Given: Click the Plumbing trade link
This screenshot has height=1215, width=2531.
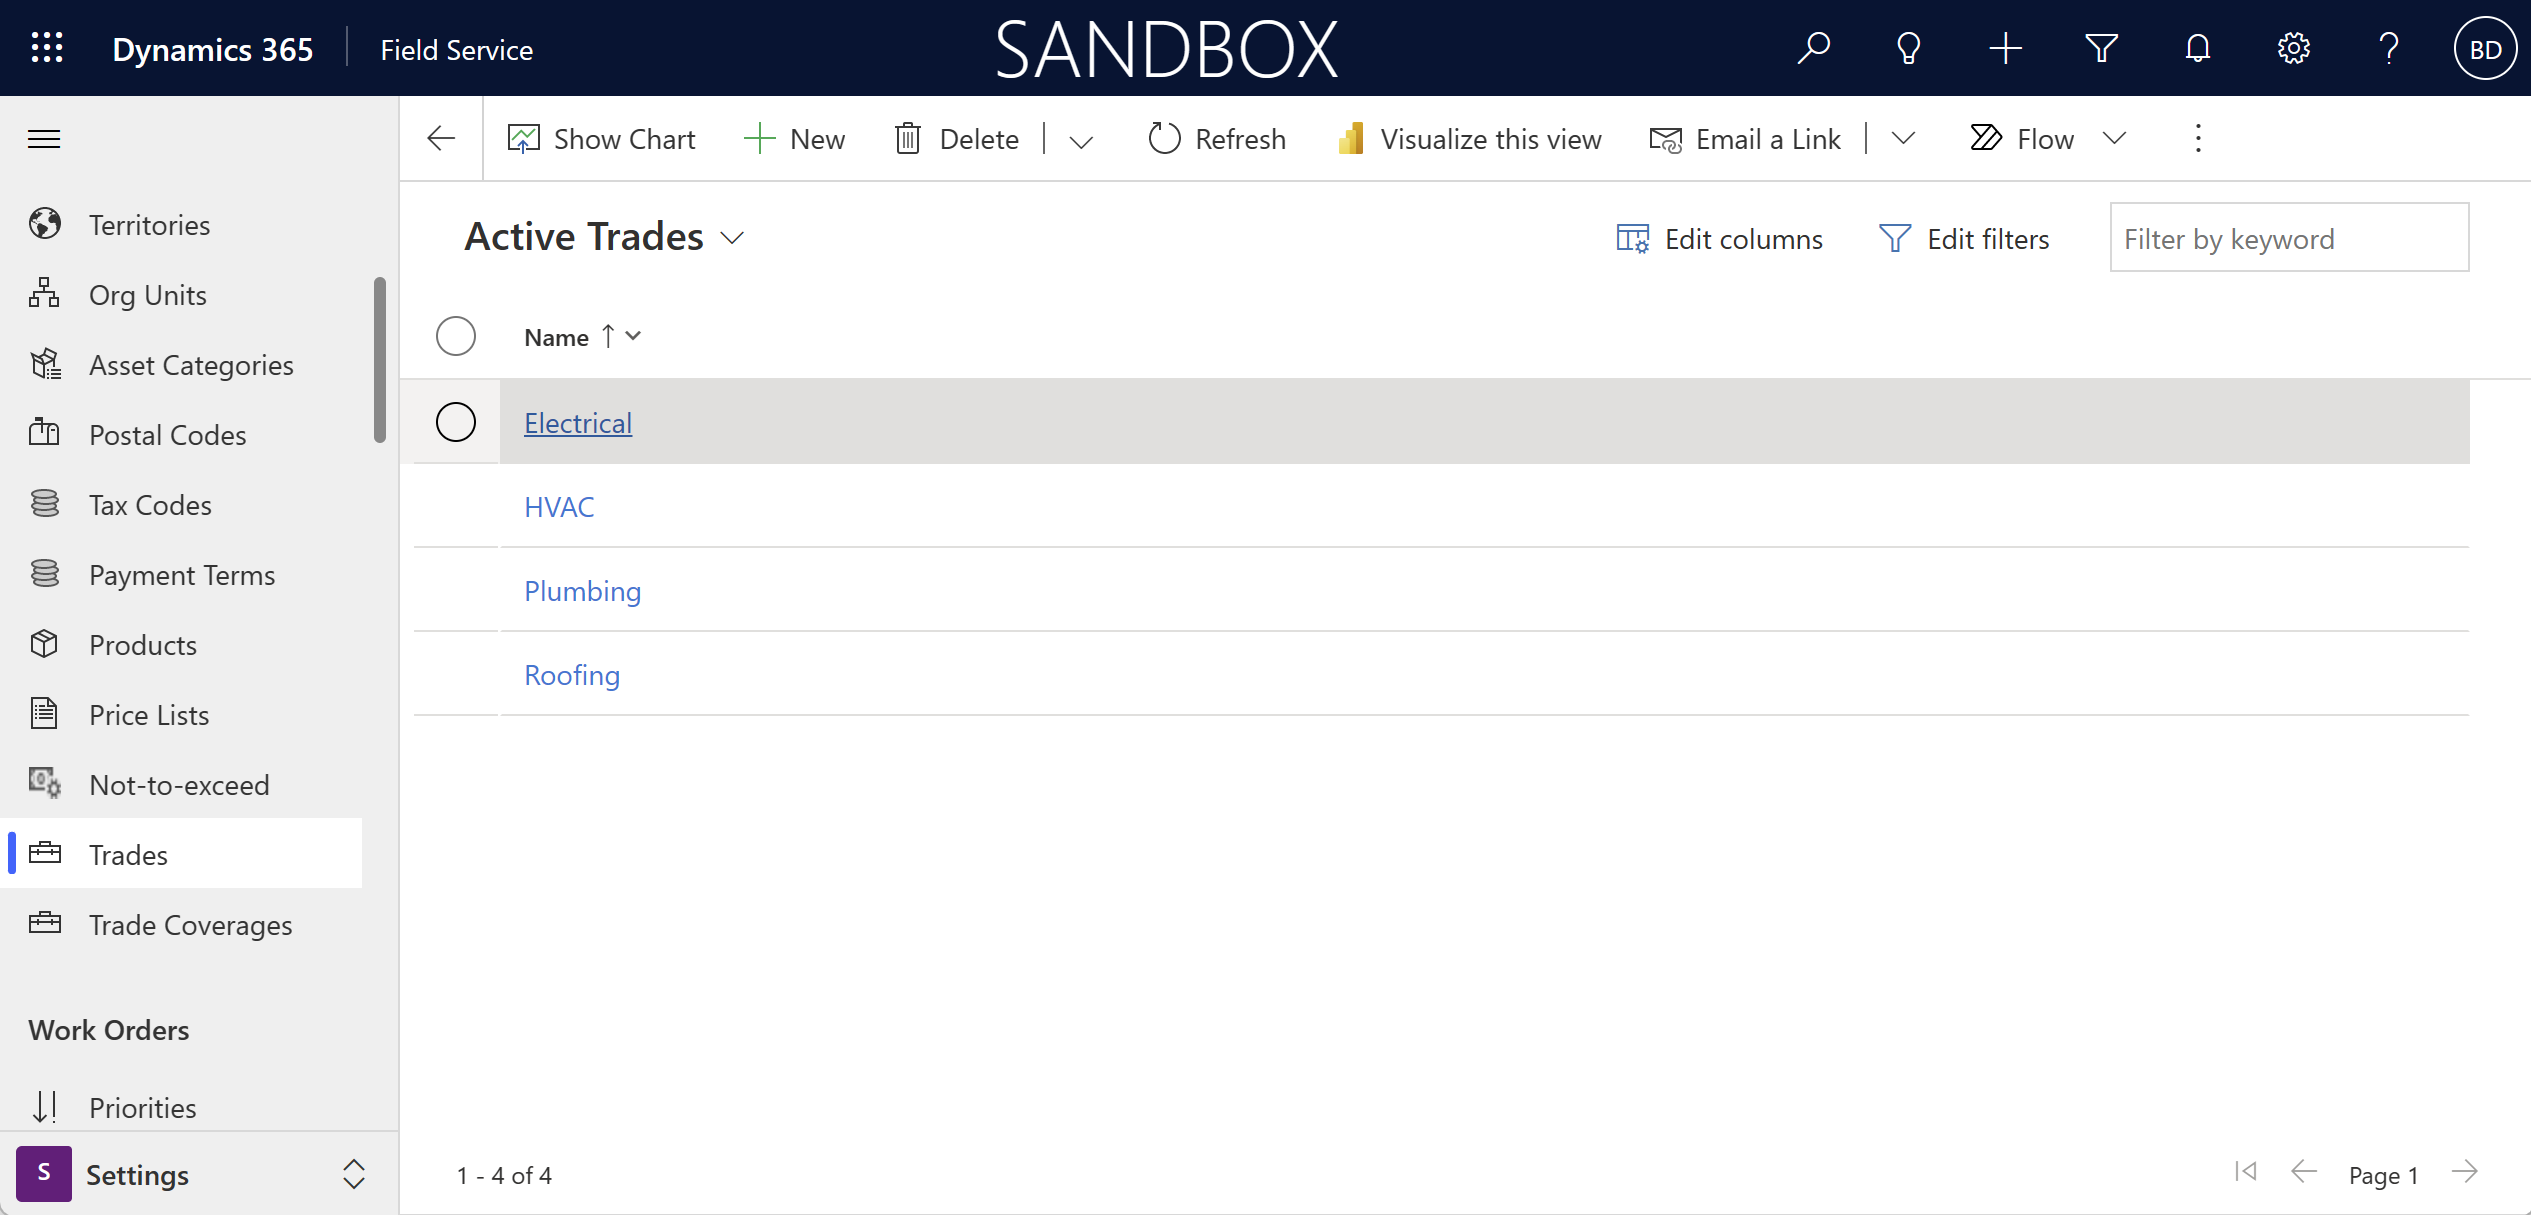Looking at the screenshot, I should (x=583, y=591).
